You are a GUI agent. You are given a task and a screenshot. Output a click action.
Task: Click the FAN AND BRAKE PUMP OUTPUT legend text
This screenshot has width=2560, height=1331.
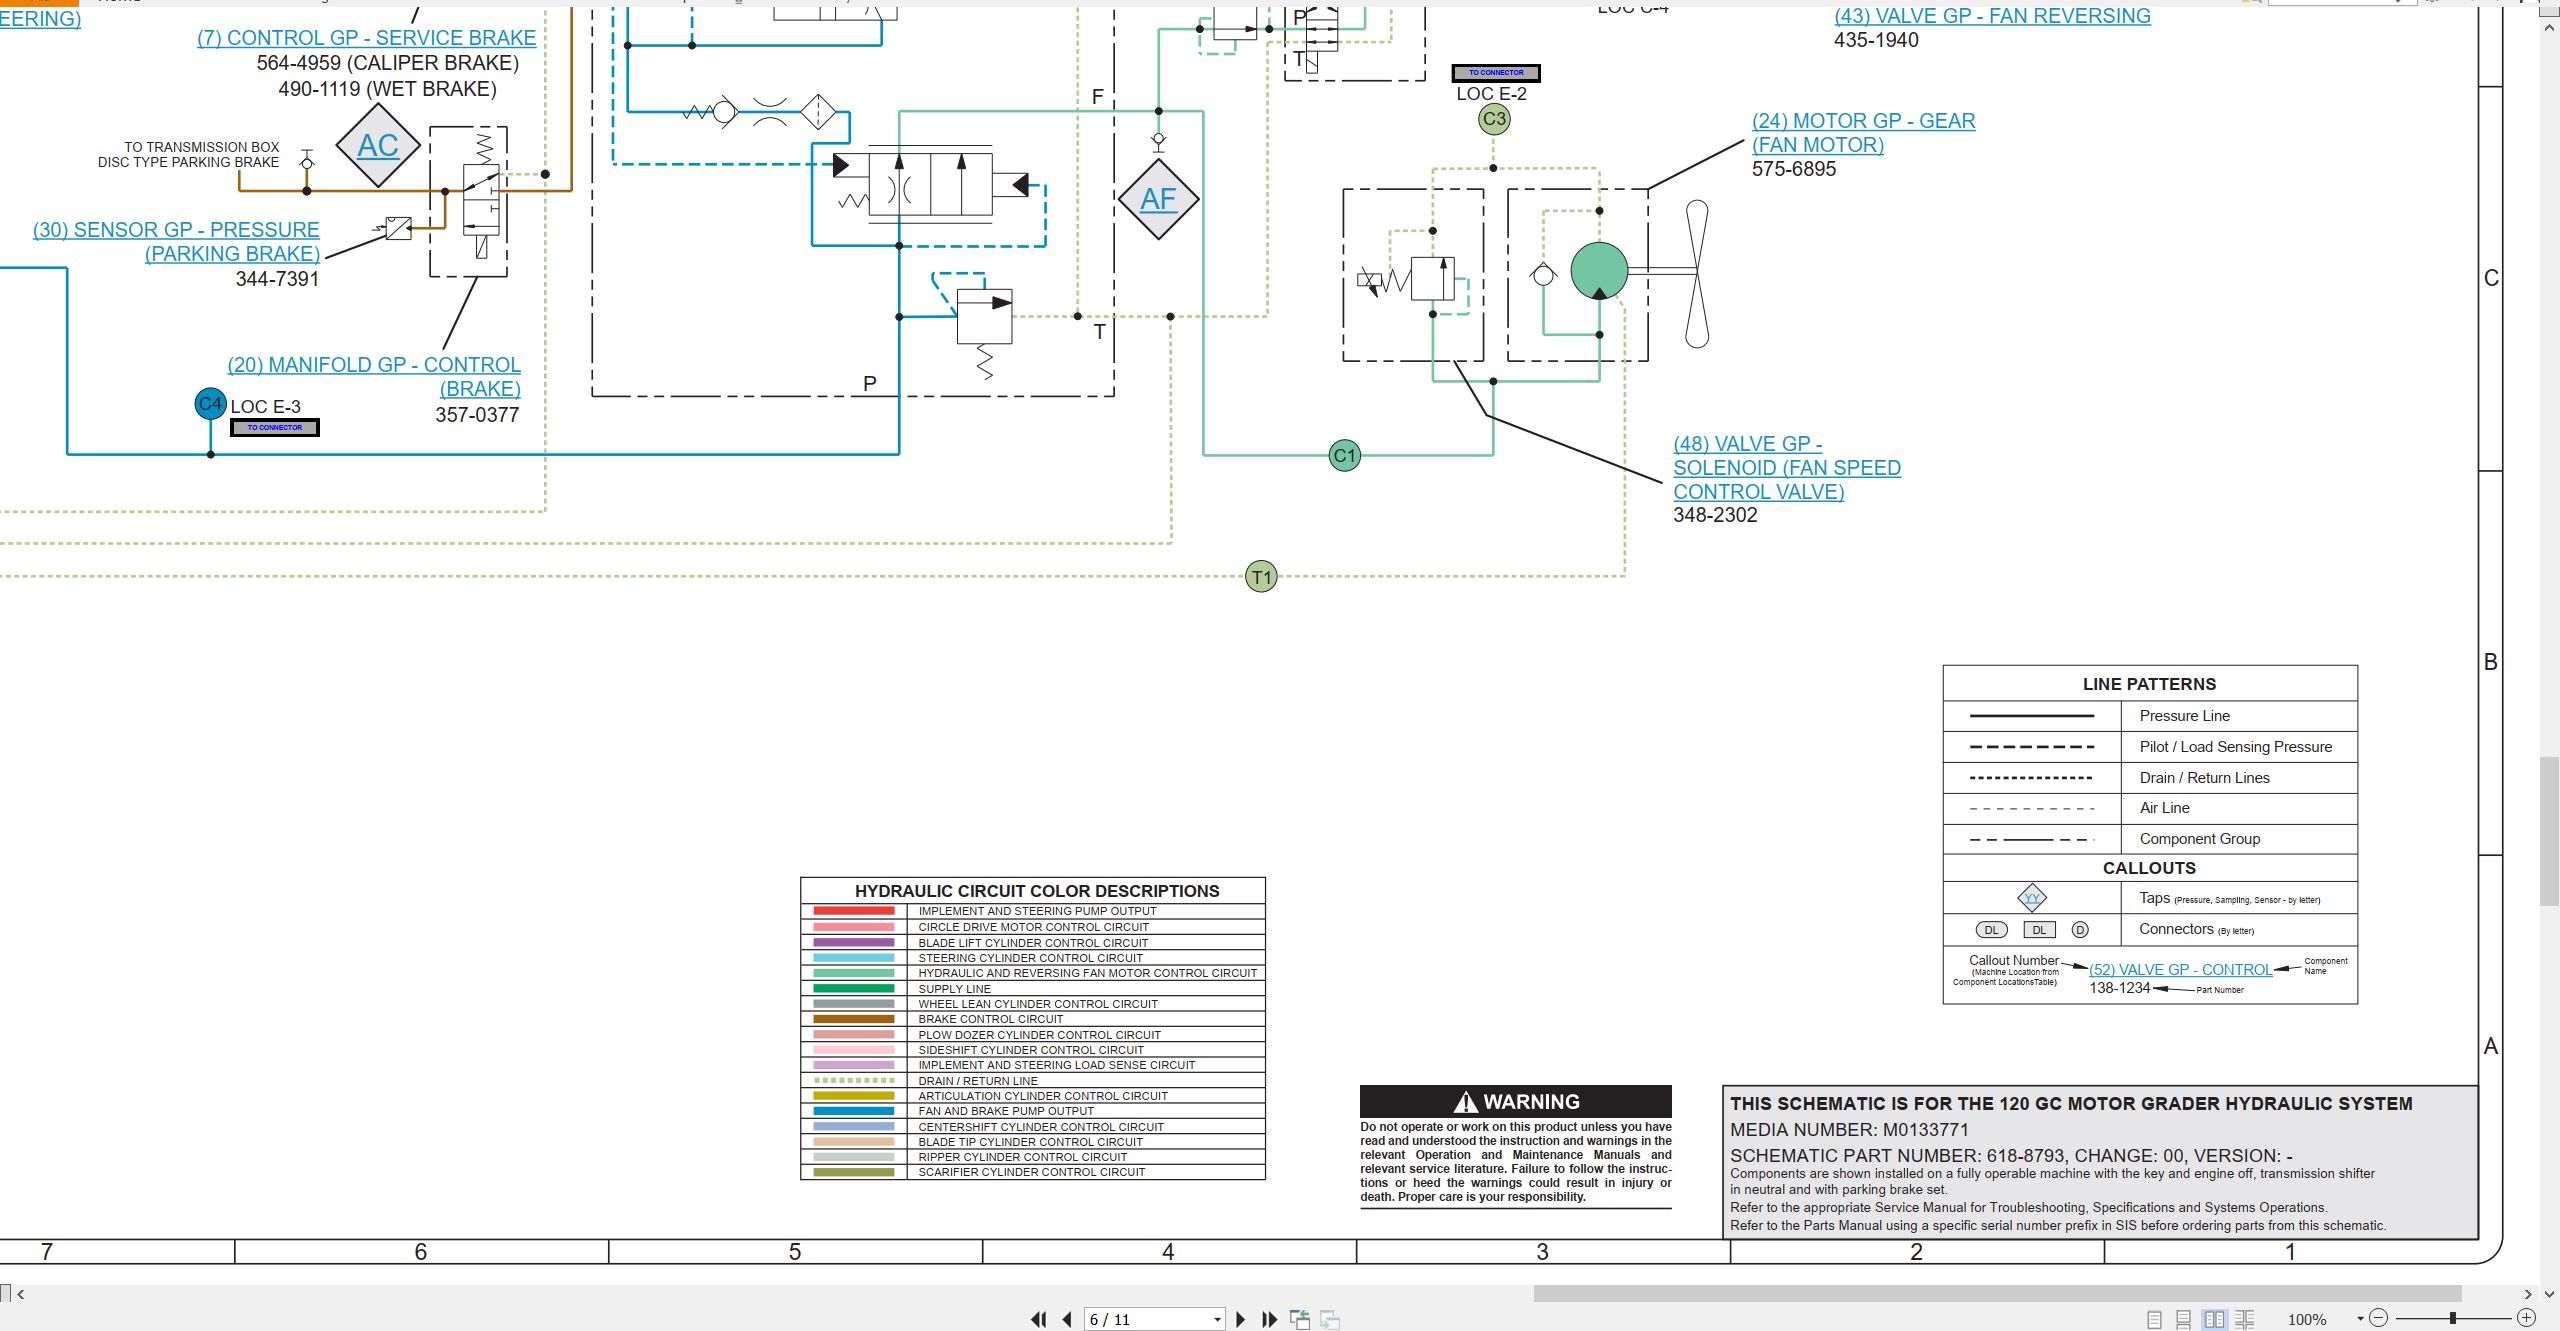point(1006,1111)
